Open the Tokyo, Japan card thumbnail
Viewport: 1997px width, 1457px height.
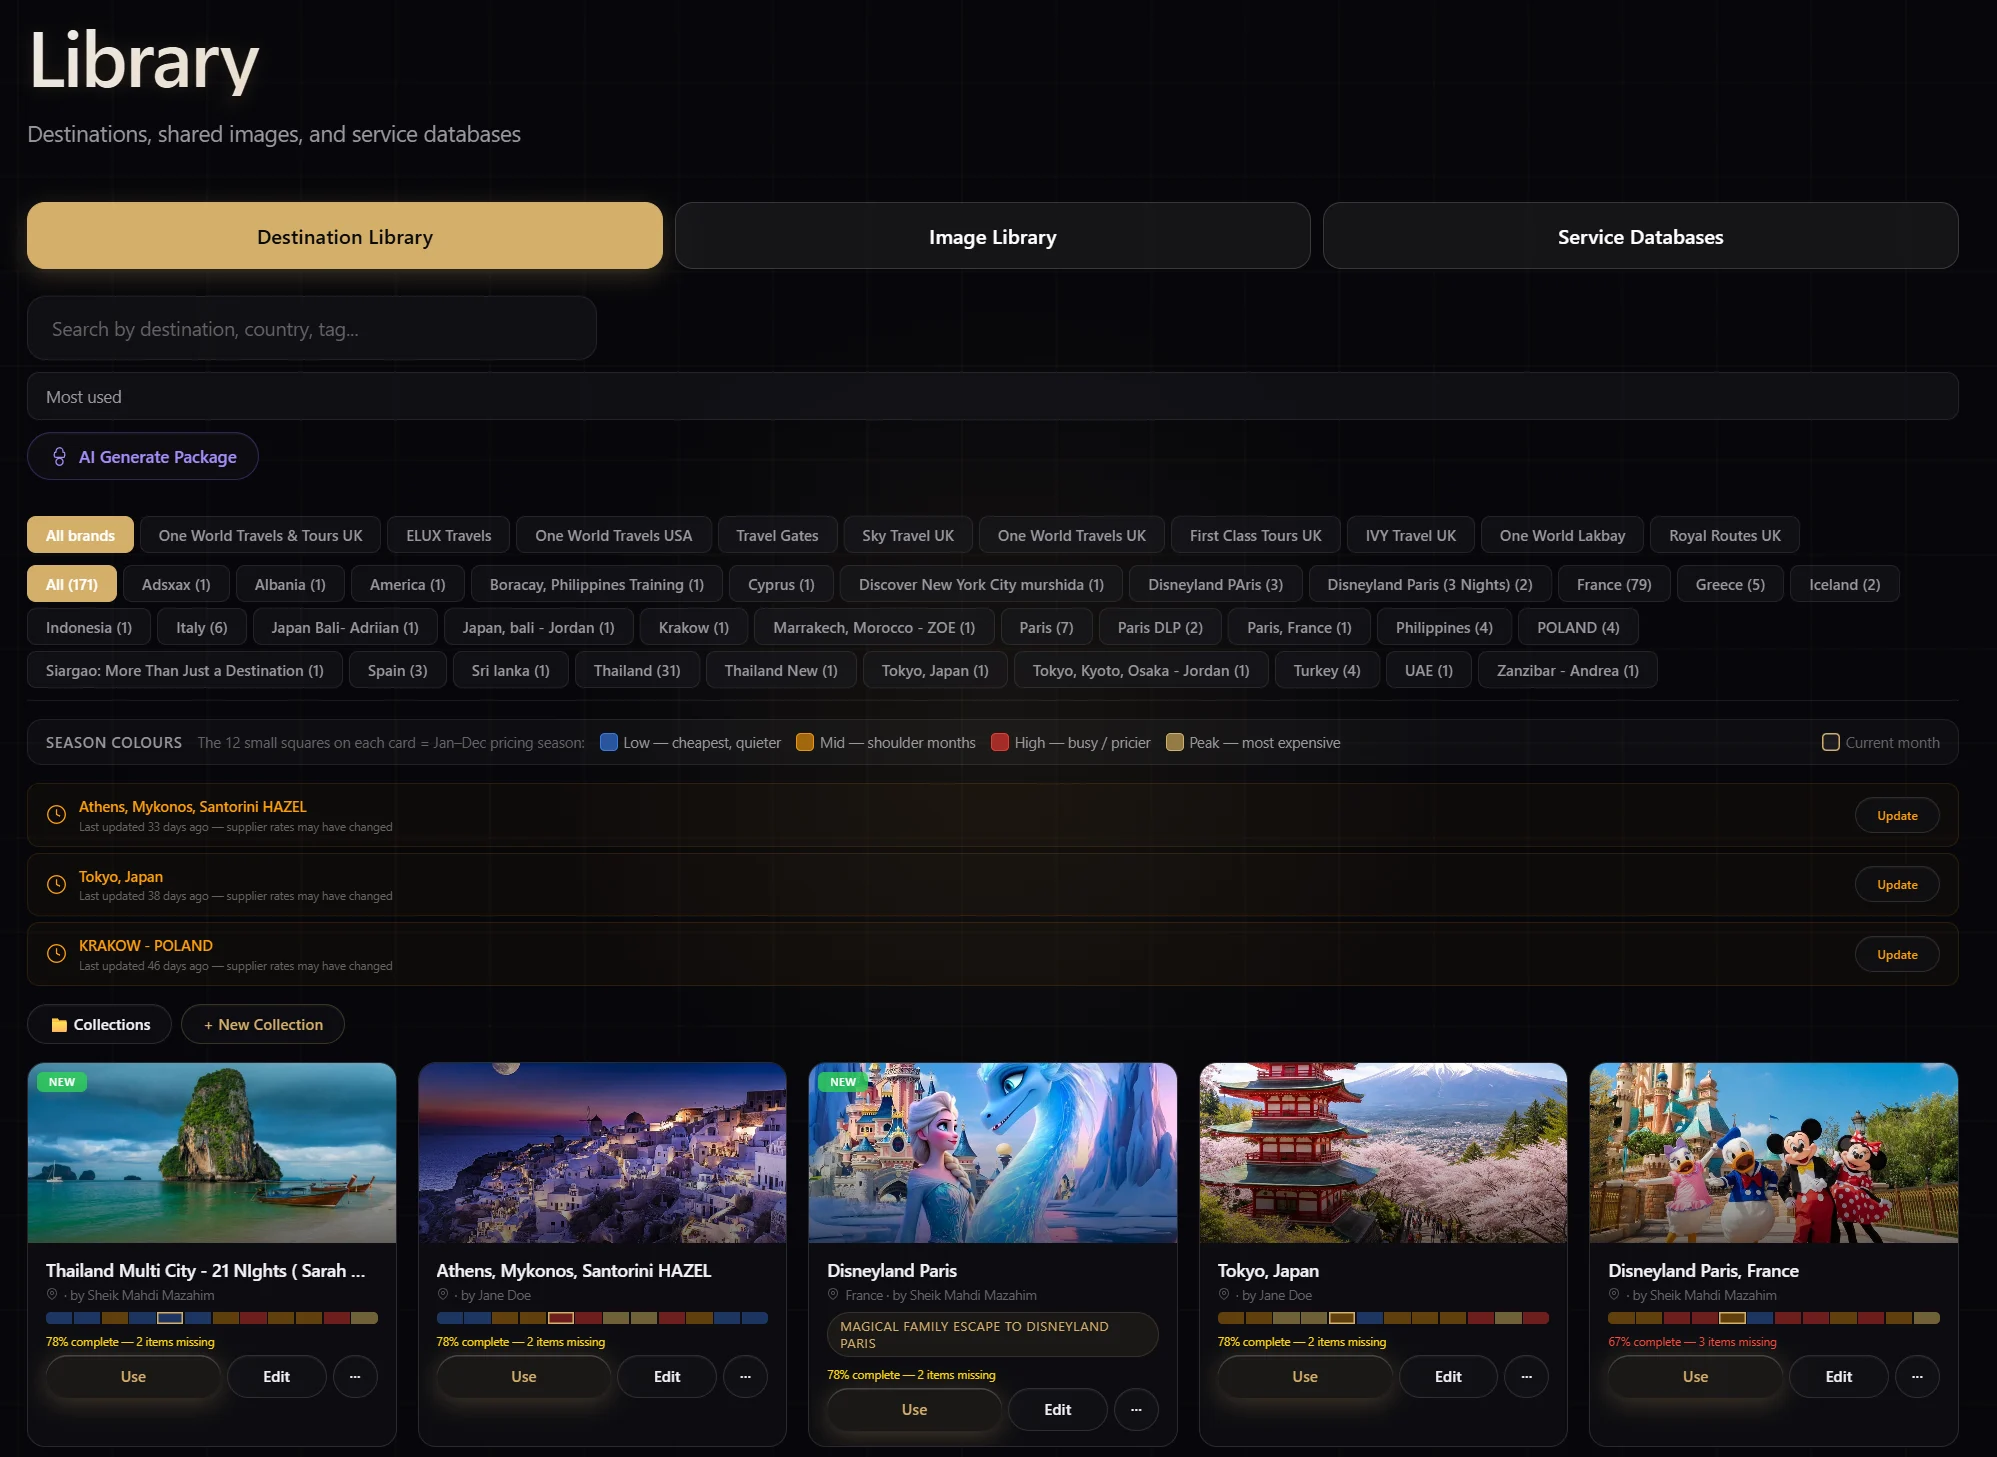[1383, 1153]
